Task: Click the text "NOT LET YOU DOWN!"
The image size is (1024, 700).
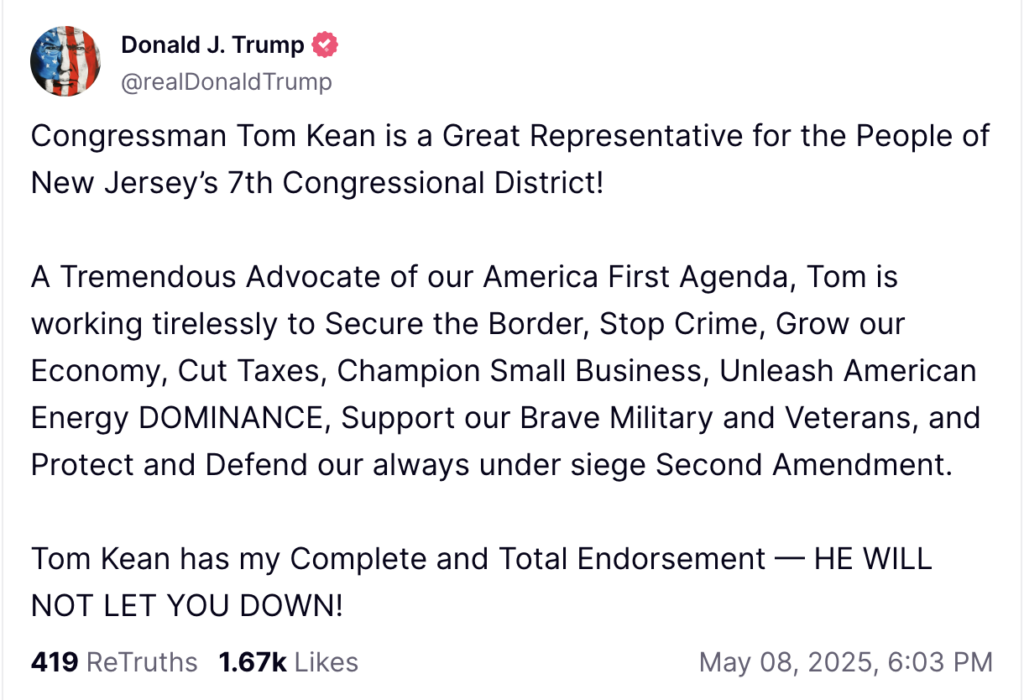Action: click(x=187, y=606)
